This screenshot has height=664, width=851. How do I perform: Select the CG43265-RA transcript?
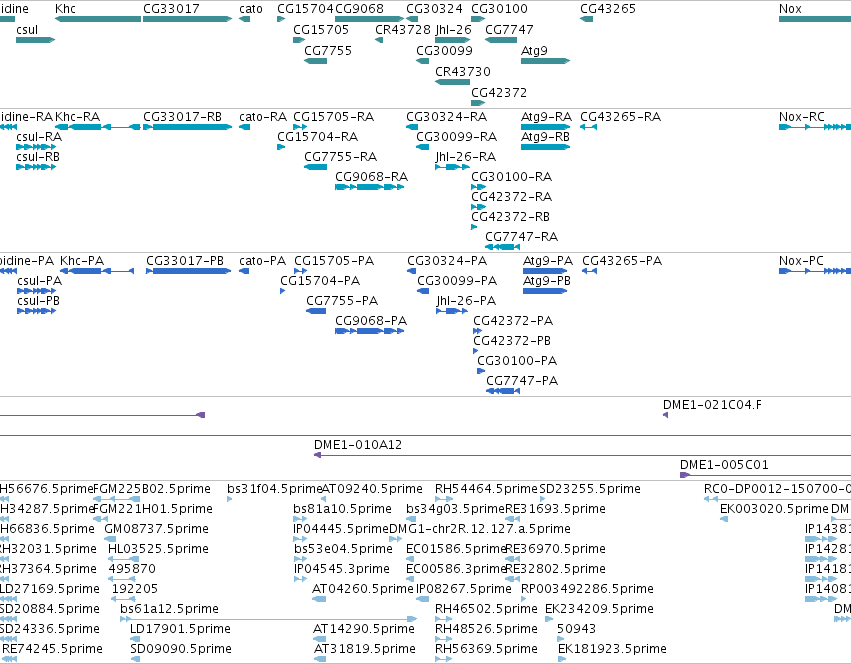(x=588, y=127)
